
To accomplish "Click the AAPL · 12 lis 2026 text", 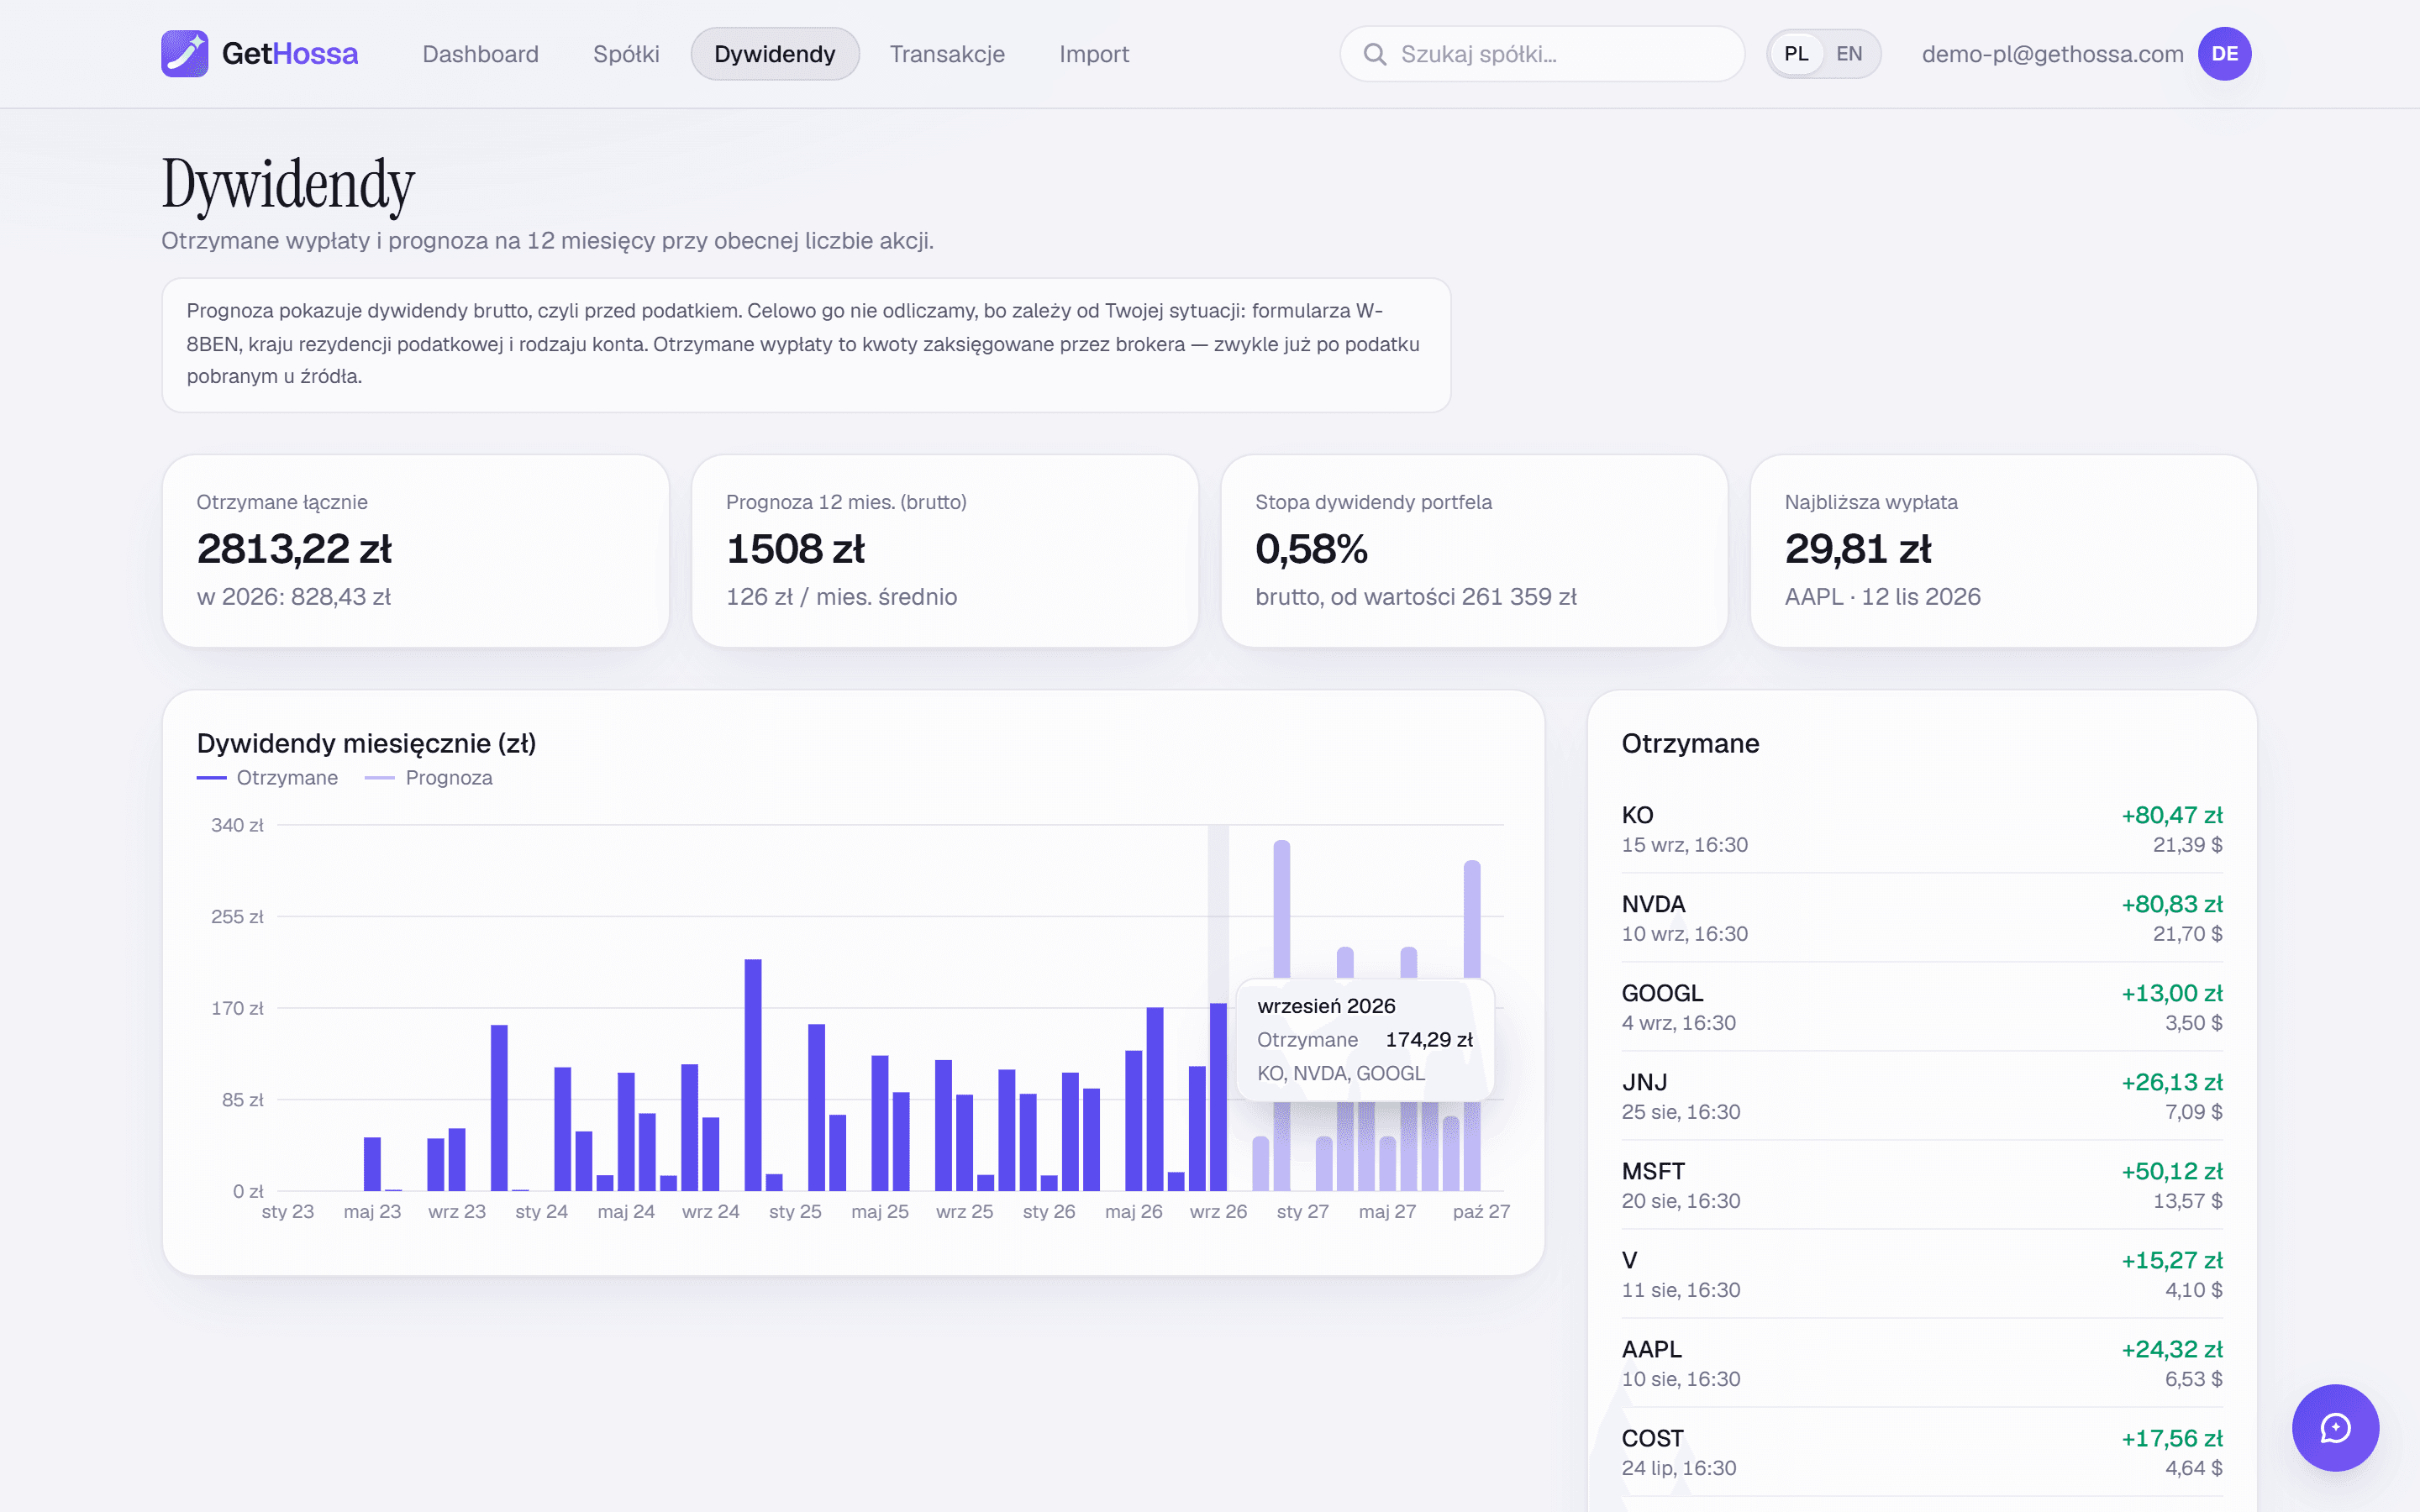I will click(x=1882, y=597).
